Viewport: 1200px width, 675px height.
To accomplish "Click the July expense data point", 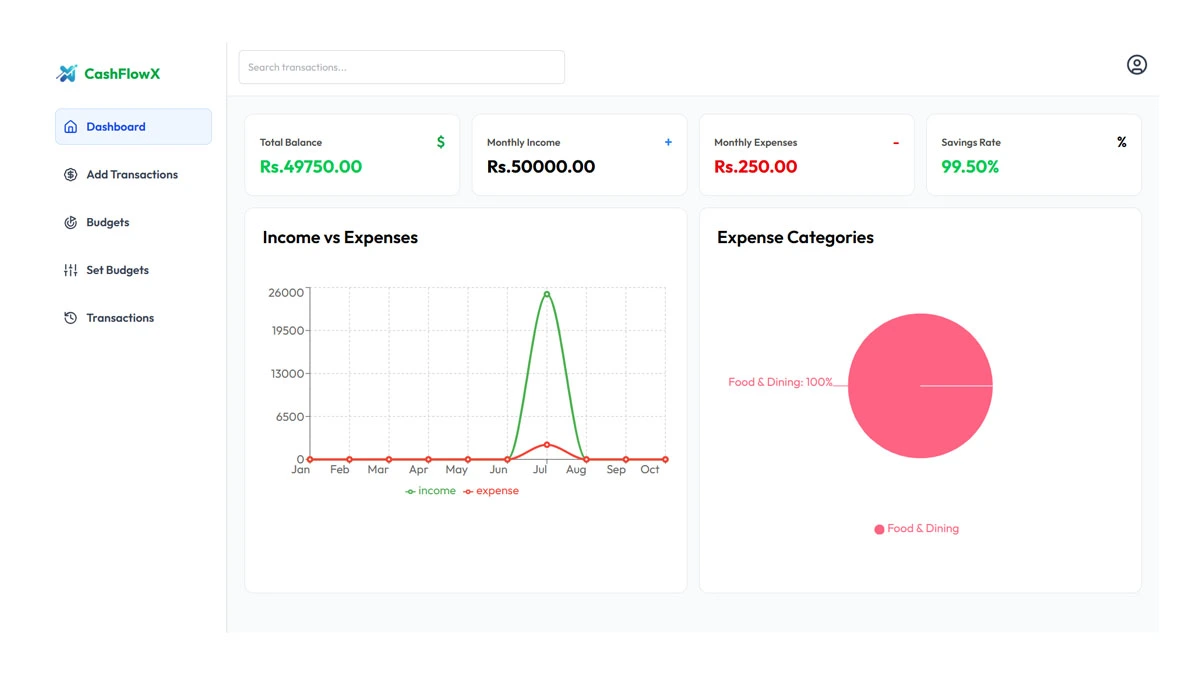I will 547,444.
